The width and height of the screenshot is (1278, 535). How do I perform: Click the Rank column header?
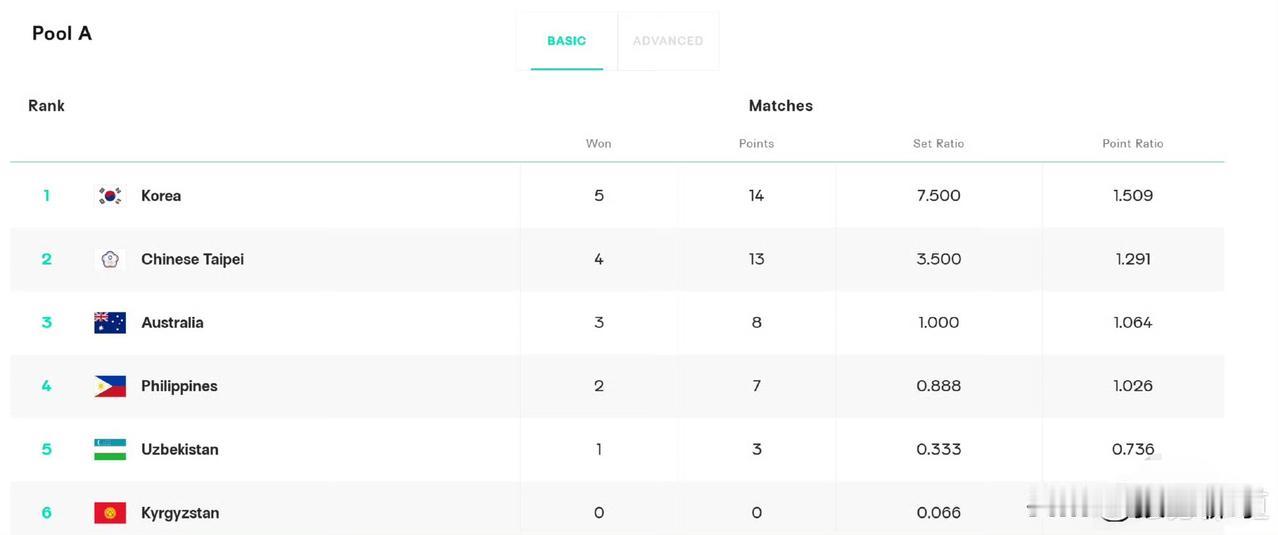point(46,105)
